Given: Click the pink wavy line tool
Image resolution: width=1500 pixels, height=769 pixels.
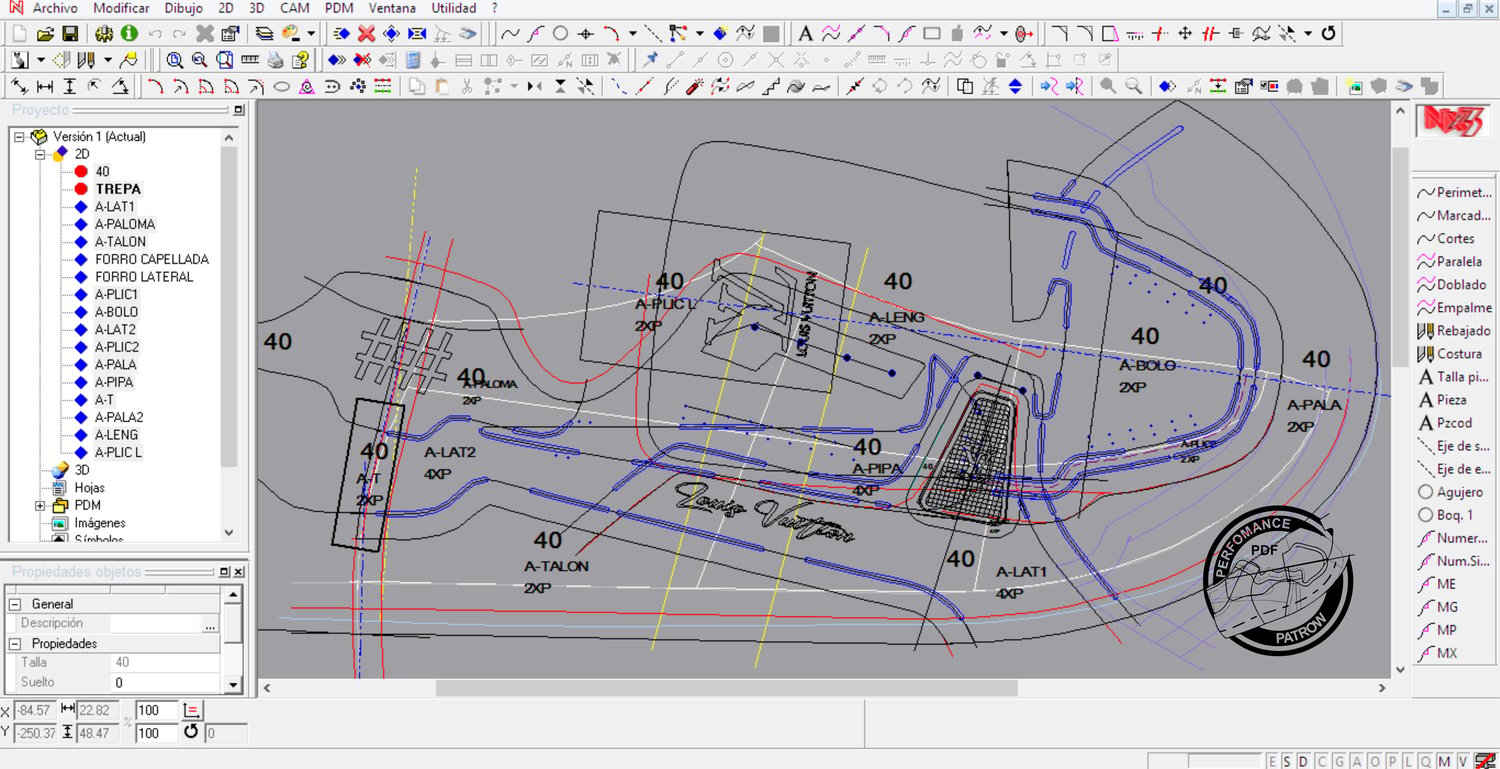Looking at the screenshot, I should pyautogui.click(x=831, y=34).
